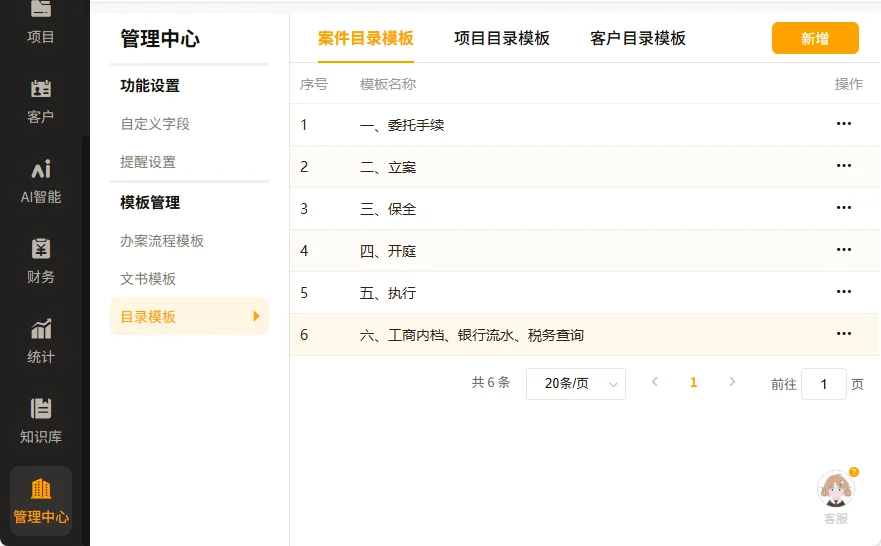Screen dimensions: 881x546
Task: Go to the next page arrow
Action: 732,383
